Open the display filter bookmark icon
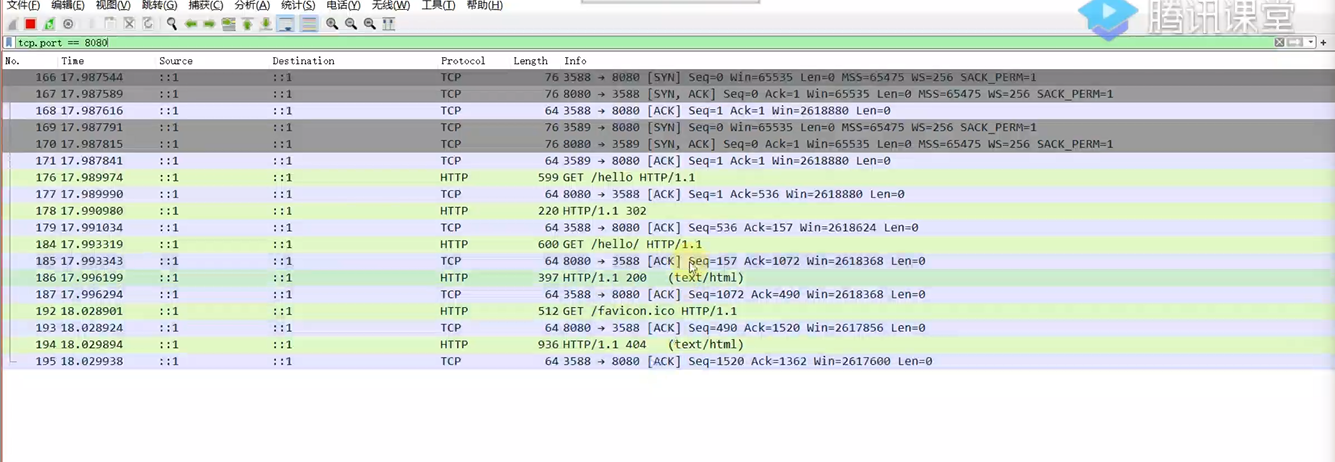The height and width of the screenshot is (462, 1335). tap(9, 43)
